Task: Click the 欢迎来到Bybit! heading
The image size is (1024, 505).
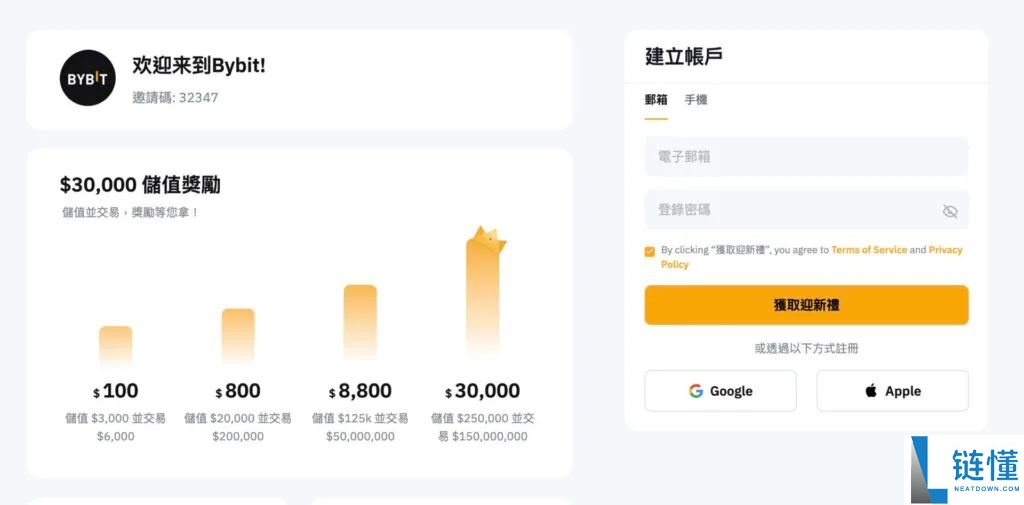Action: pyautogui.click(x=199, y=65)
